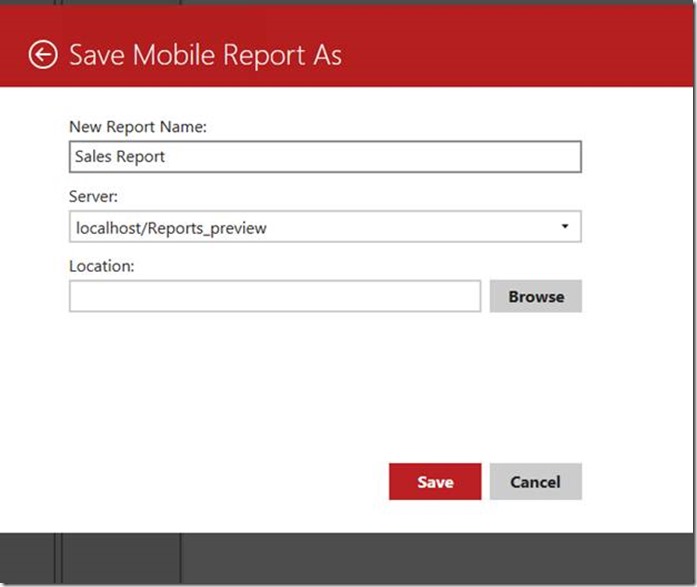Click the New Report Name text field
Screen dimensions: 697x587
pos(324,157)
